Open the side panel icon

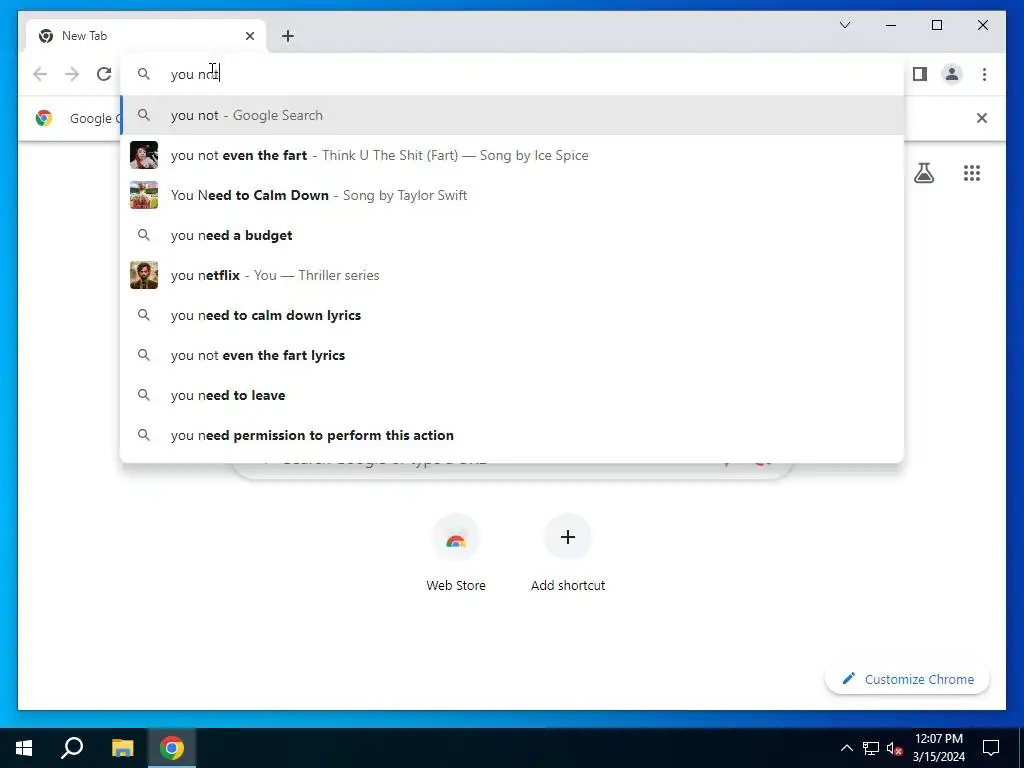(920, 74)
